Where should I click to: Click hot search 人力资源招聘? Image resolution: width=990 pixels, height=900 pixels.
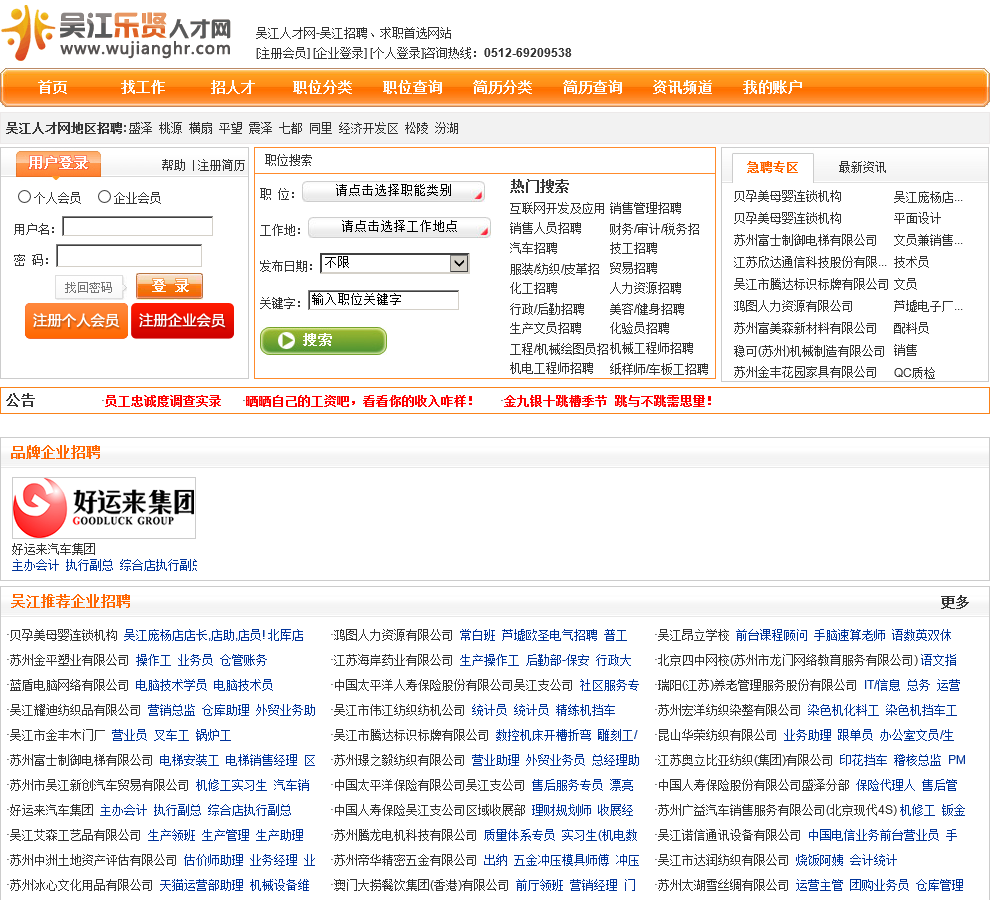[645, 289]
